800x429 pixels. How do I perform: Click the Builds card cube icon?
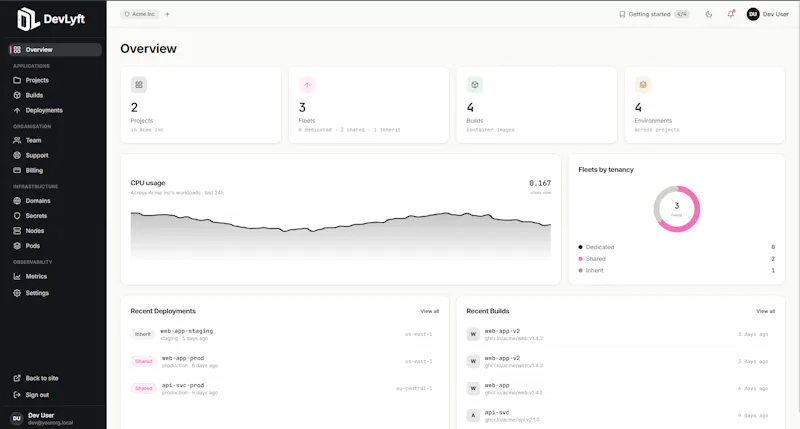475,85
